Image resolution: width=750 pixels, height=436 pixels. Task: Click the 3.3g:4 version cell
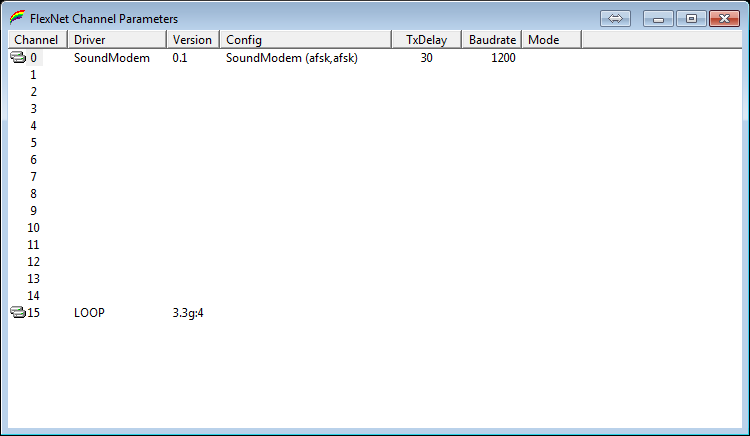pyautogui.click(x=188, y=313)
